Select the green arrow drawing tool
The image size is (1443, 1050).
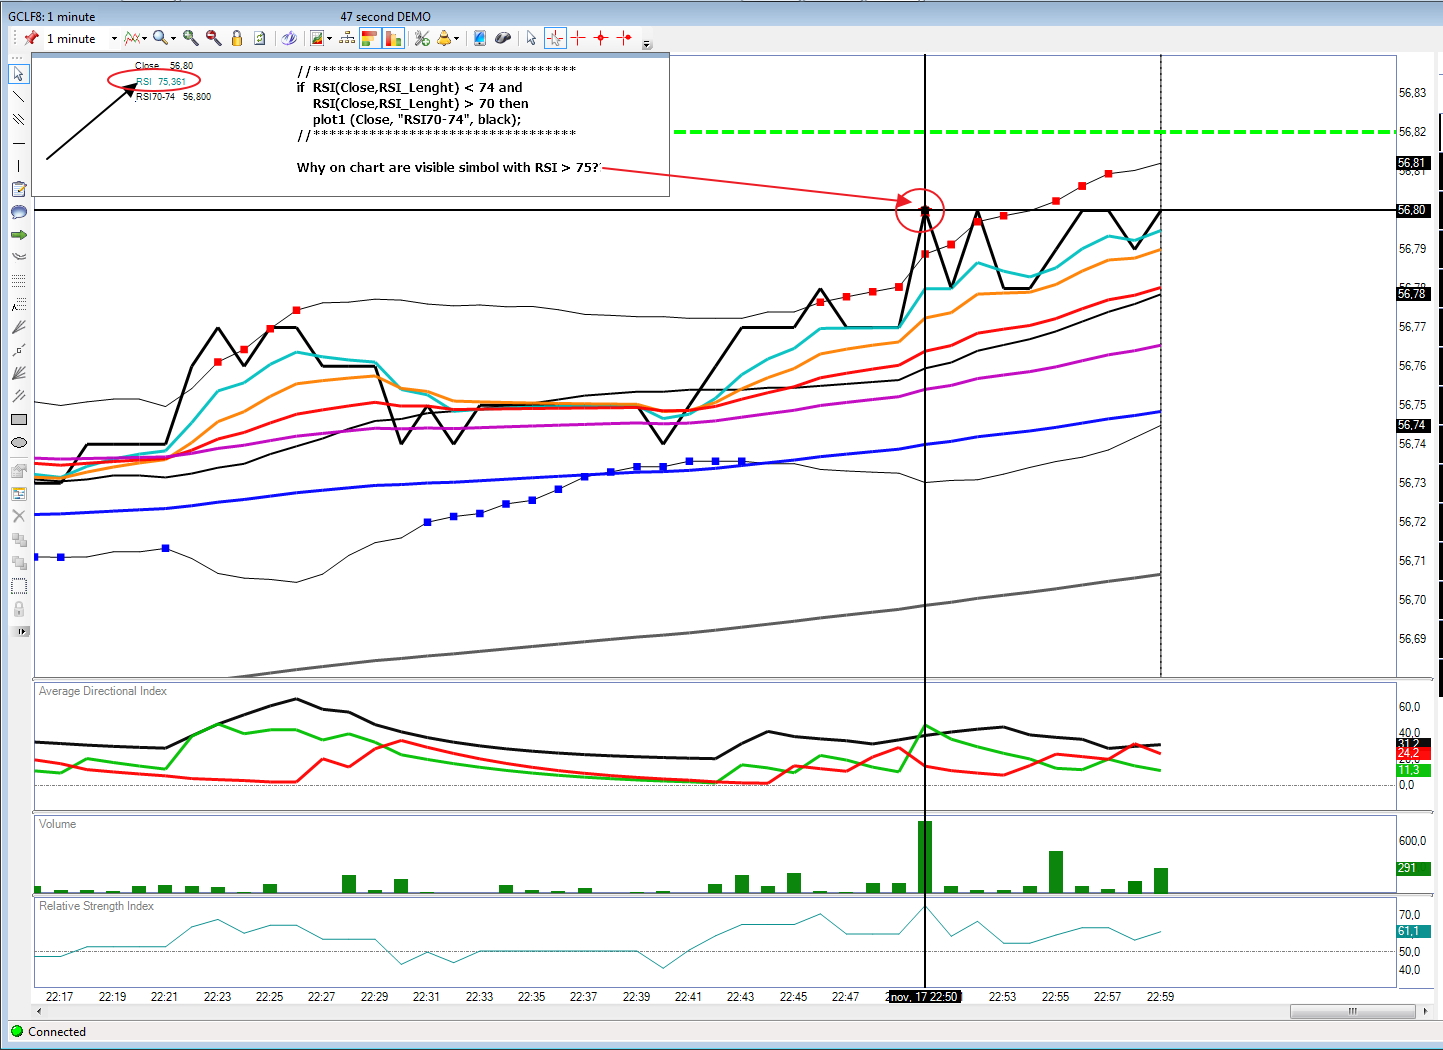click(18, 235)
